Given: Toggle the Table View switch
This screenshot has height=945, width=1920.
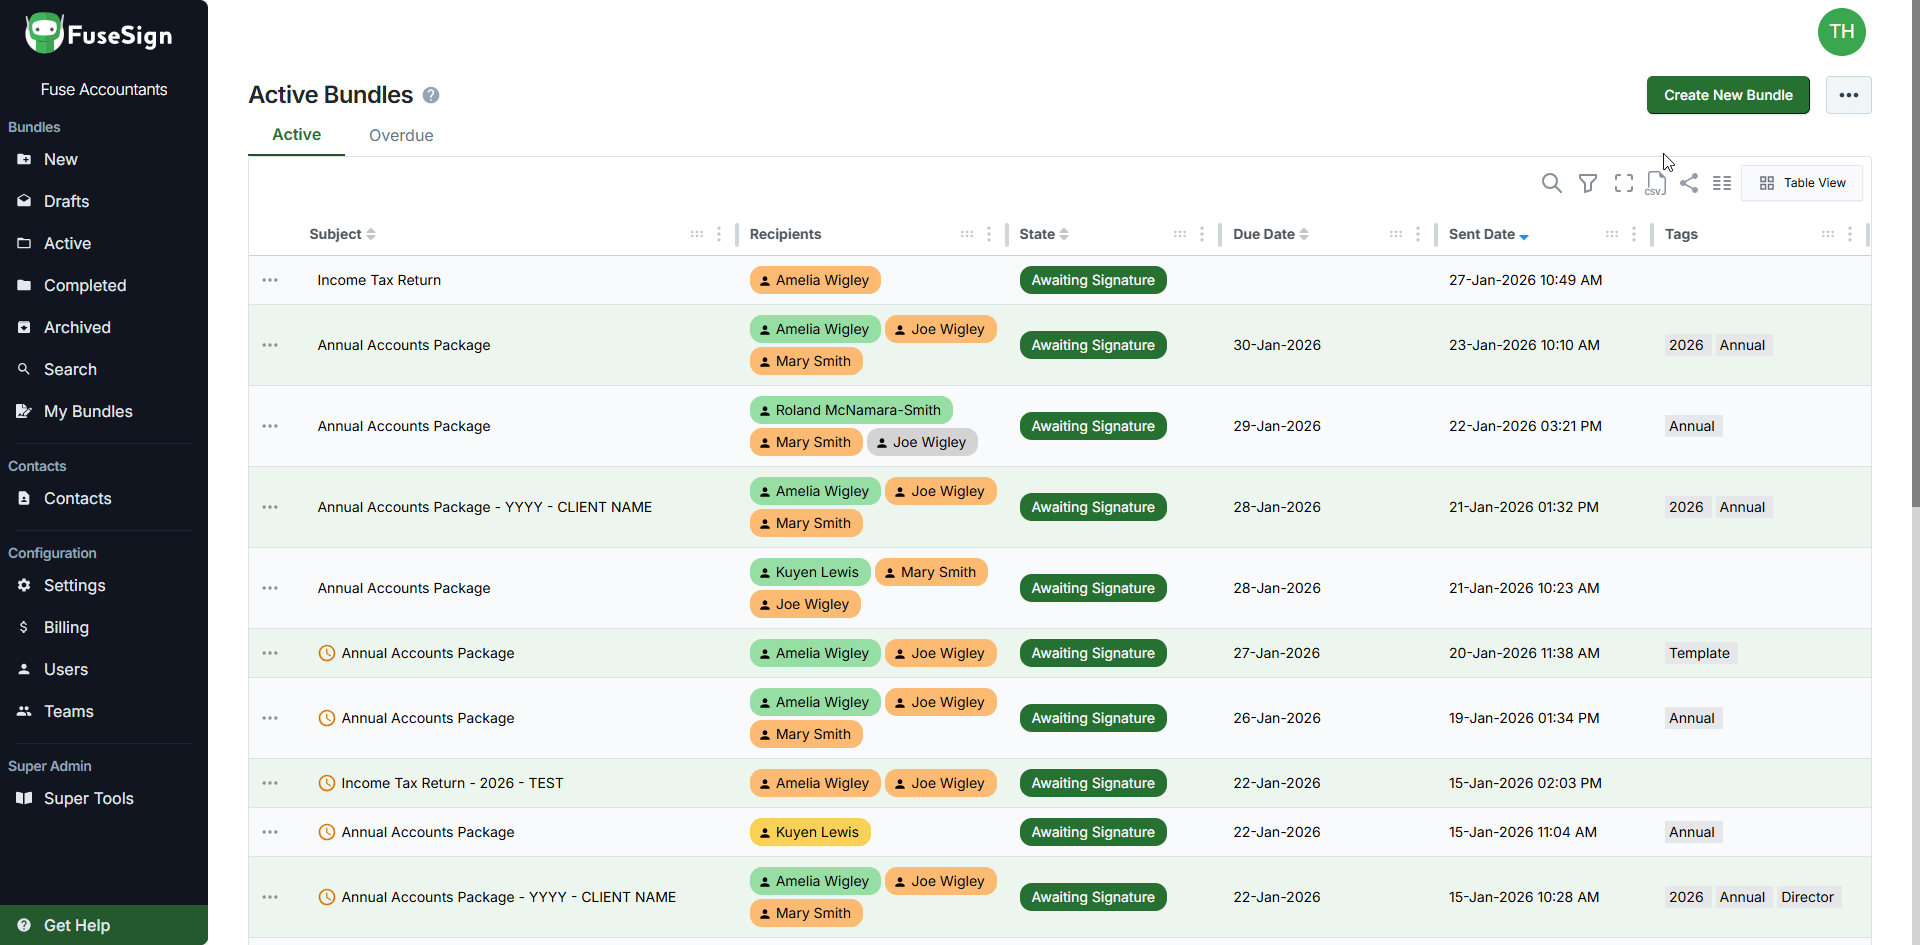Looking at the screenshot, I should coord(1802,183).
